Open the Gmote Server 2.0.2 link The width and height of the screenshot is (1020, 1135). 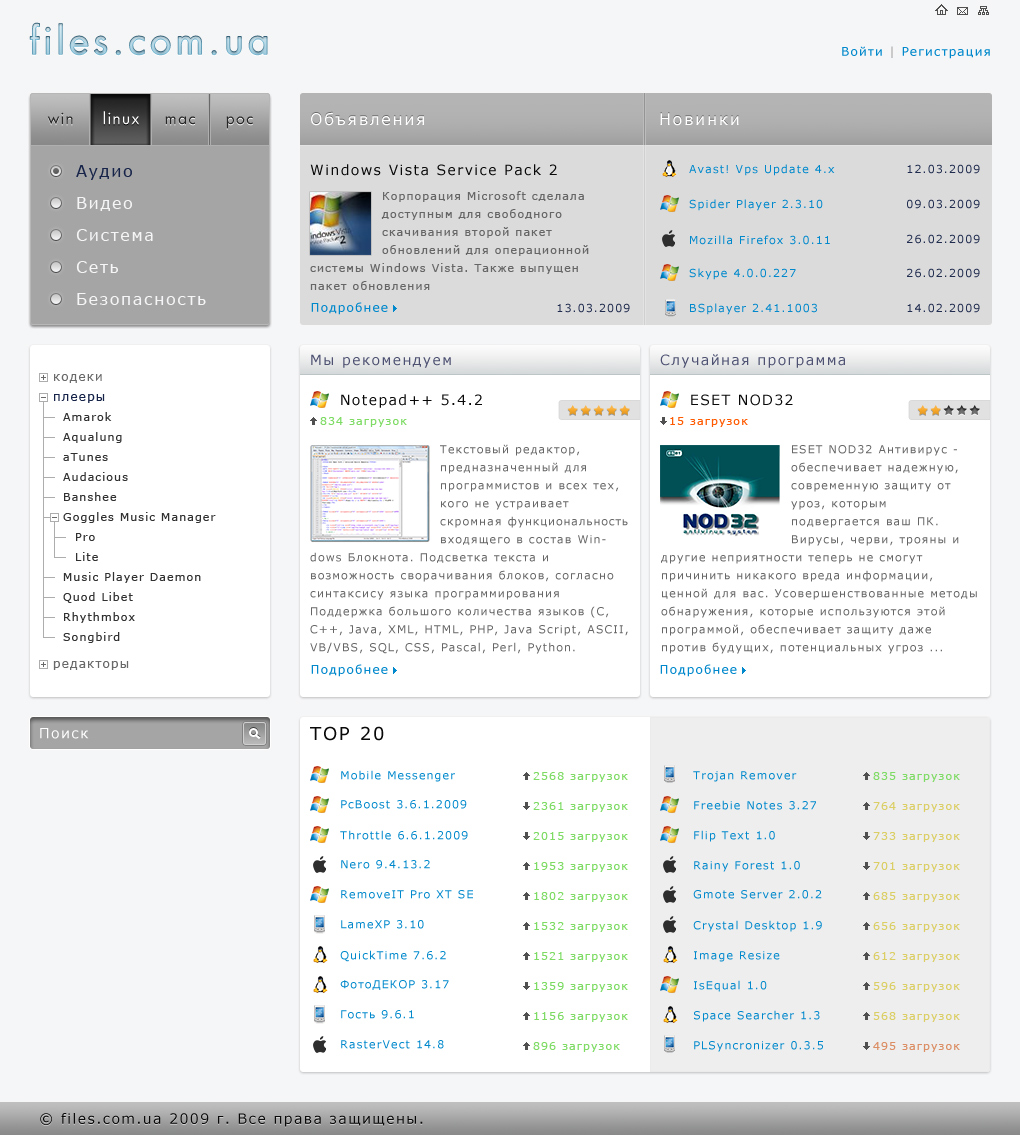[757, 894]
